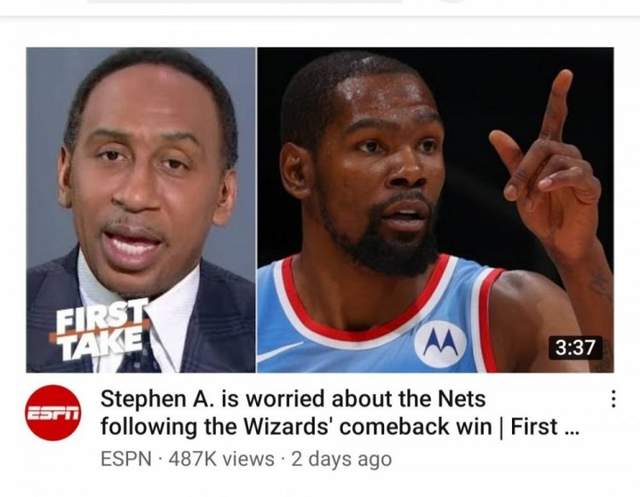
Task: Play the Stephen A. Nets video thumbnail
Action: [320, 210]
